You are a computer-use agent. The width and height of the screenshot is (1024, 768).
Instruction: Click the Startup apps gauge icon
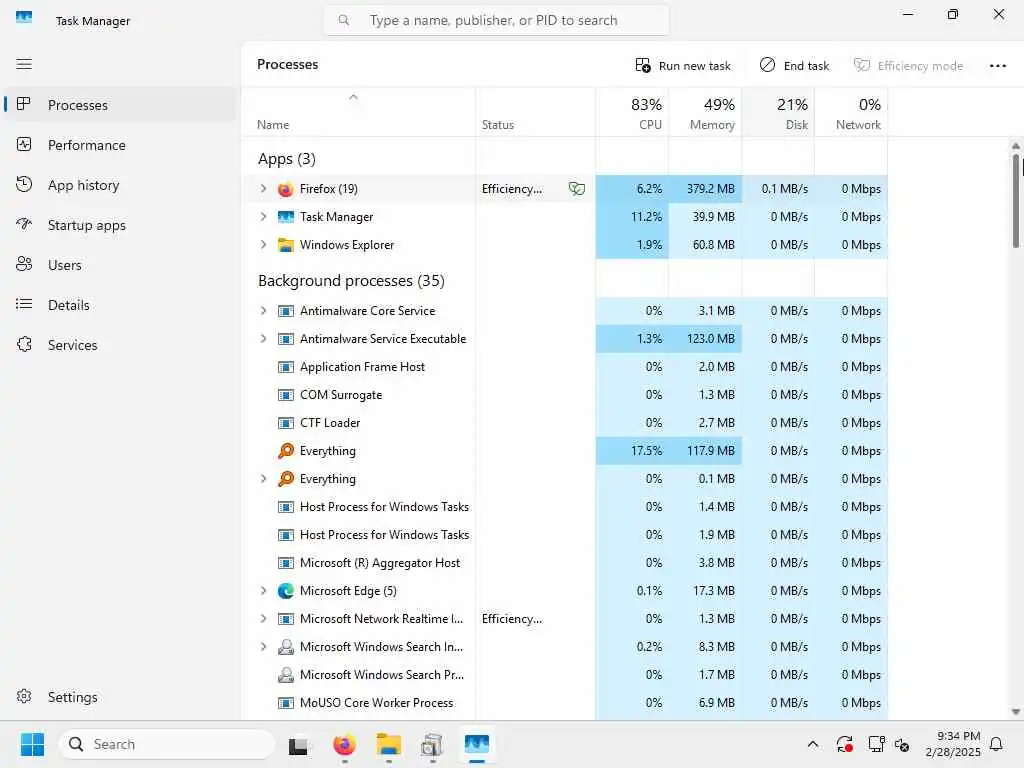pyautogui.click(x=24, y=224)
